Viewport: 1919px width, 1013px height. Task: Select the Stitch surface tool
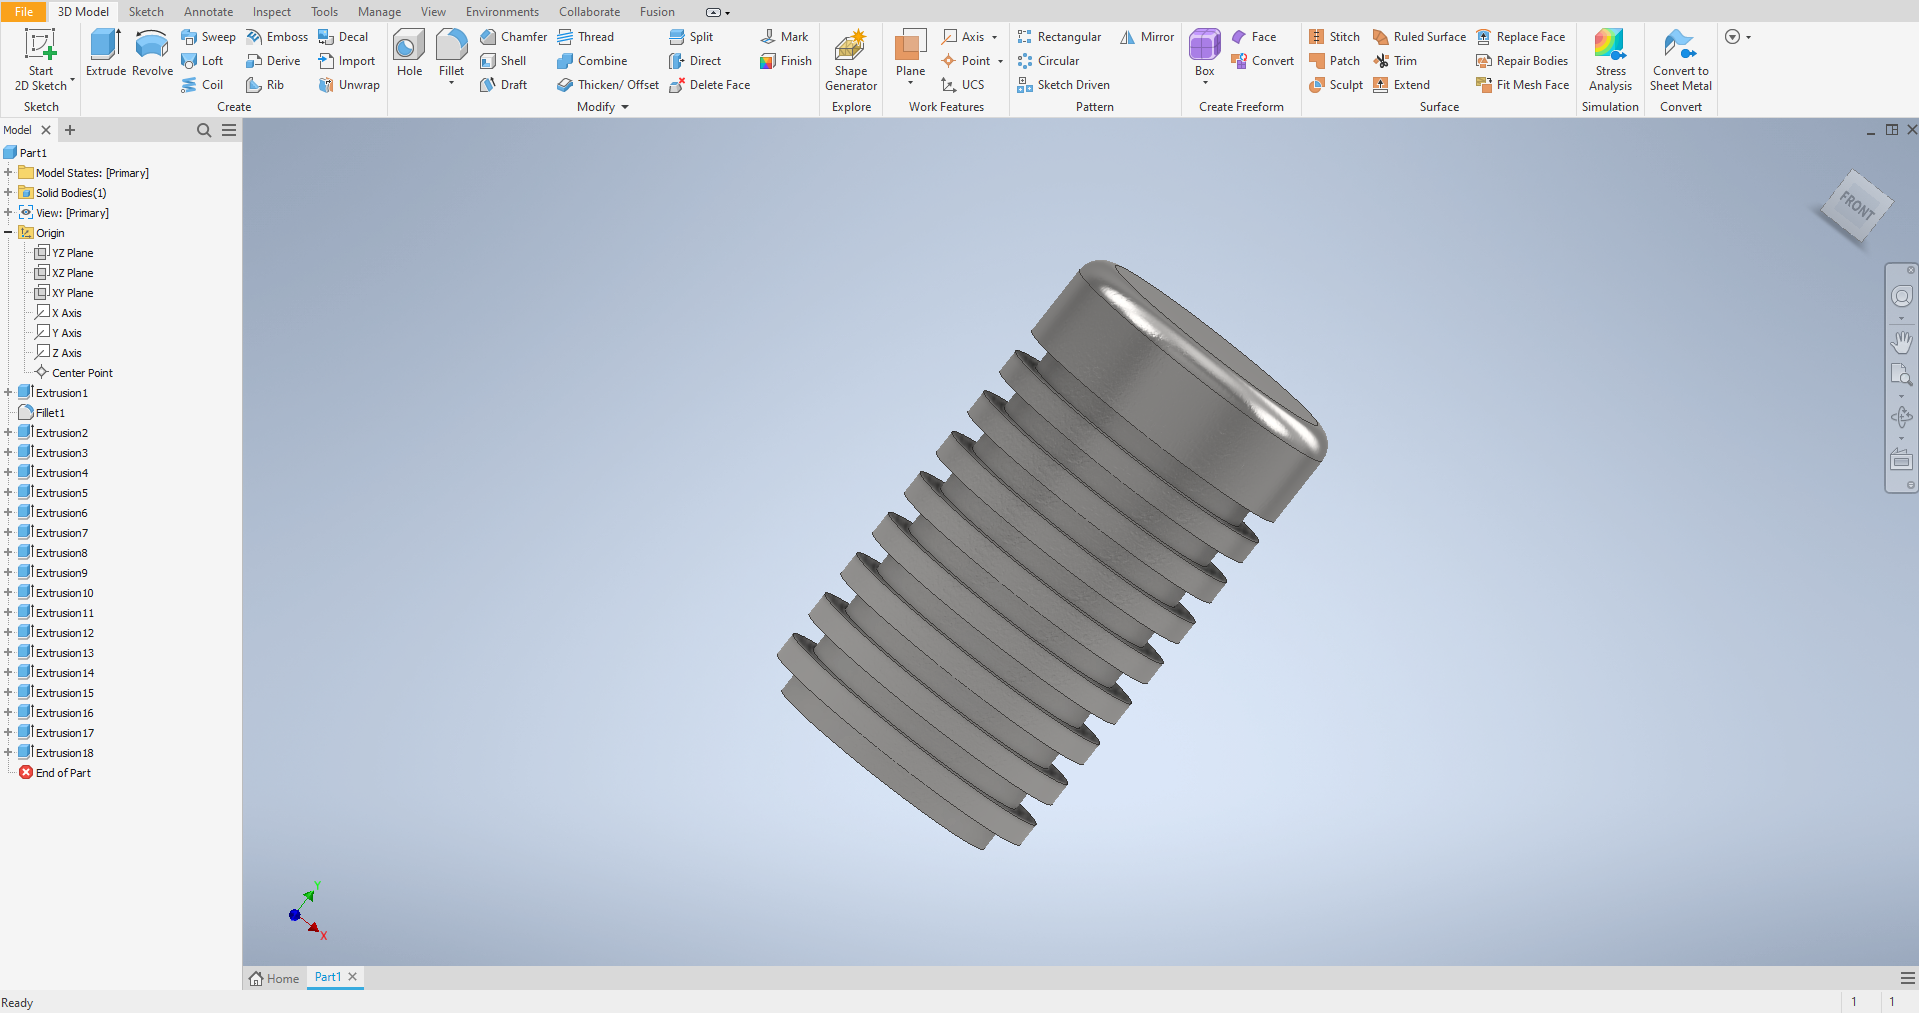(1334, 37)
